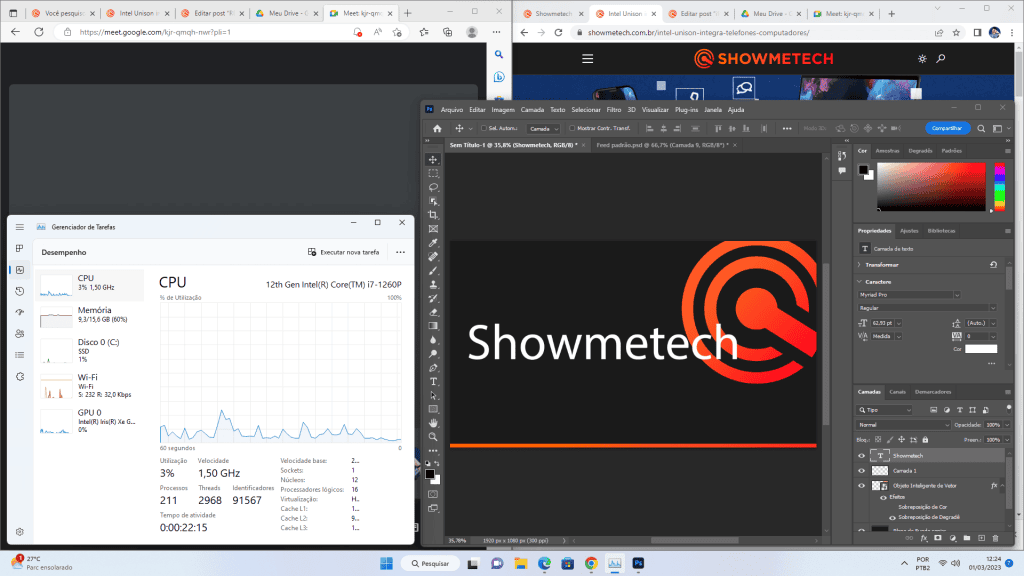Open the Task Manager settings gear

click(19, 532)
